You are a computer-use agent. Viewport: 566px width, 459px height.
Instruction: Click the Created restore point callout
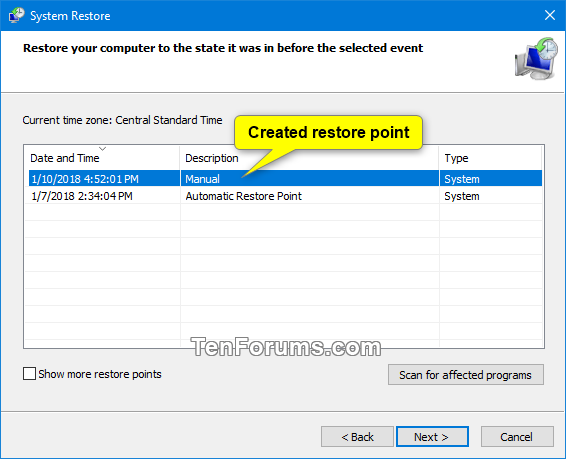[x=328, y=132]
